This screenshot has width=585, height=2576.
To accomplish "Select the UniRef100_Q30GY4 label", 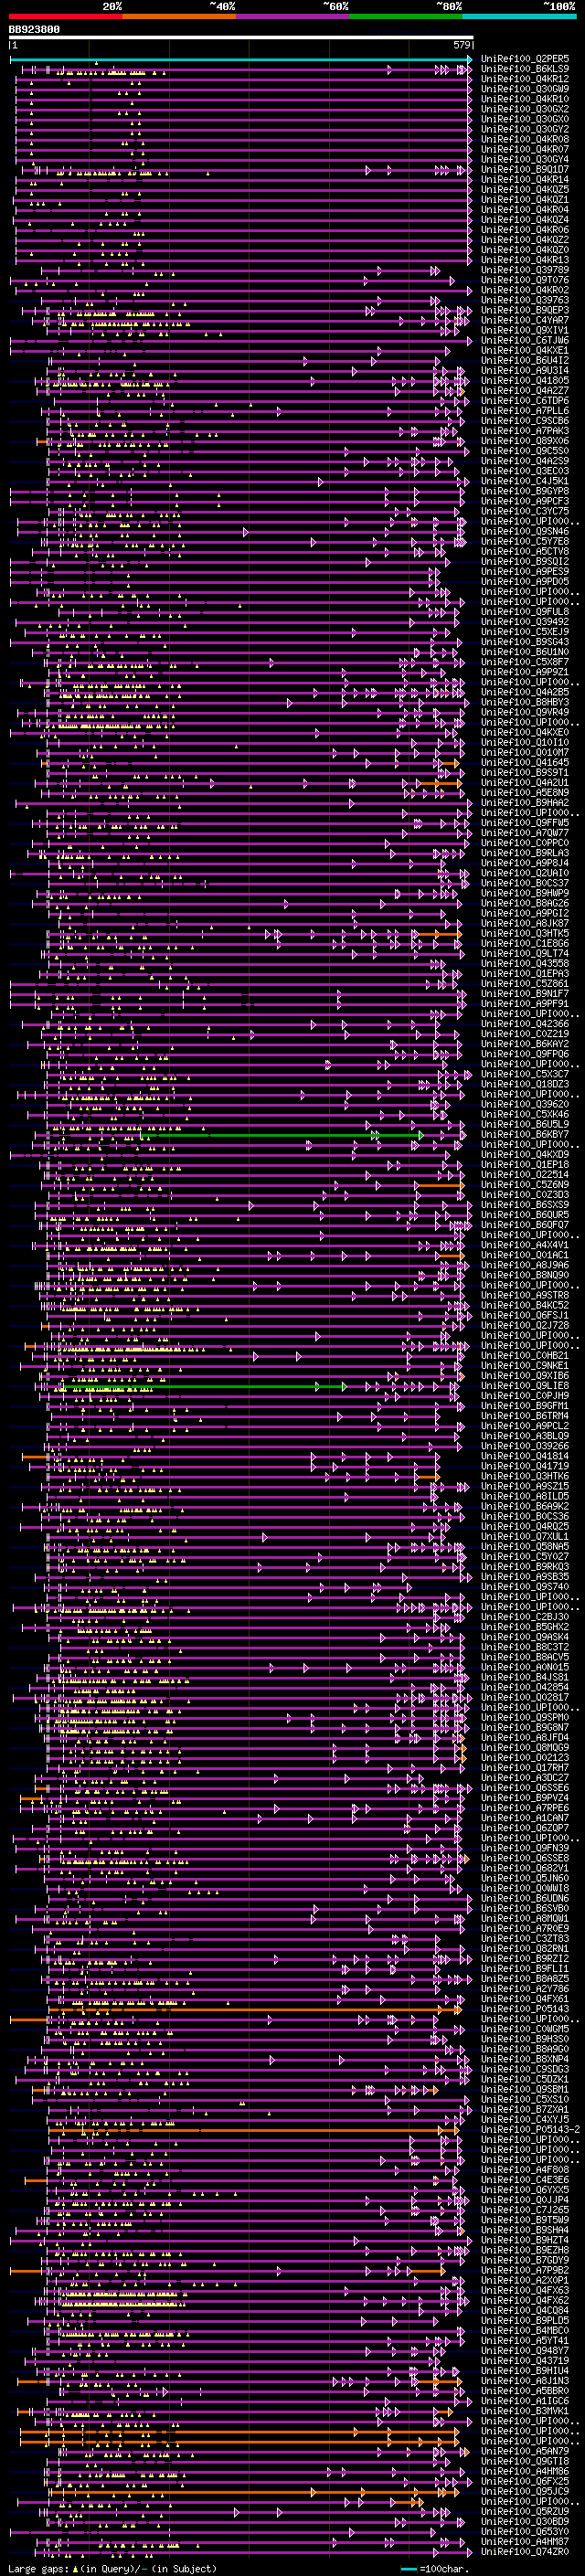I will (x=525, y=159).
